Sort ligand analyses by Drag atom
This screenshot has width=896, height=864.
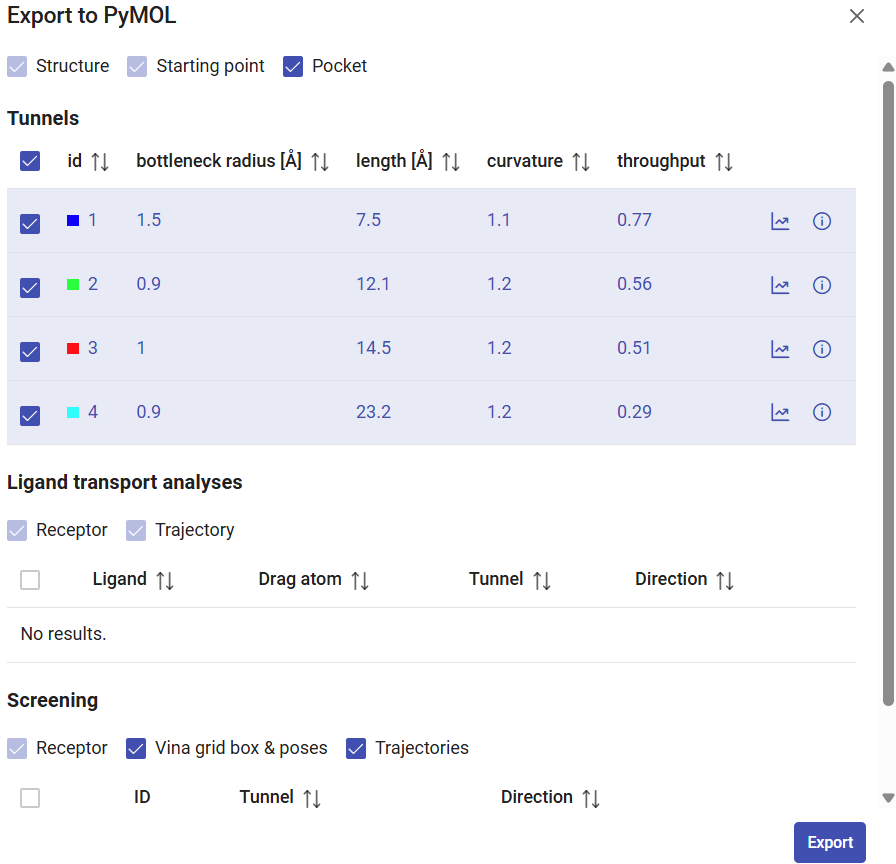tap(360, 581)
